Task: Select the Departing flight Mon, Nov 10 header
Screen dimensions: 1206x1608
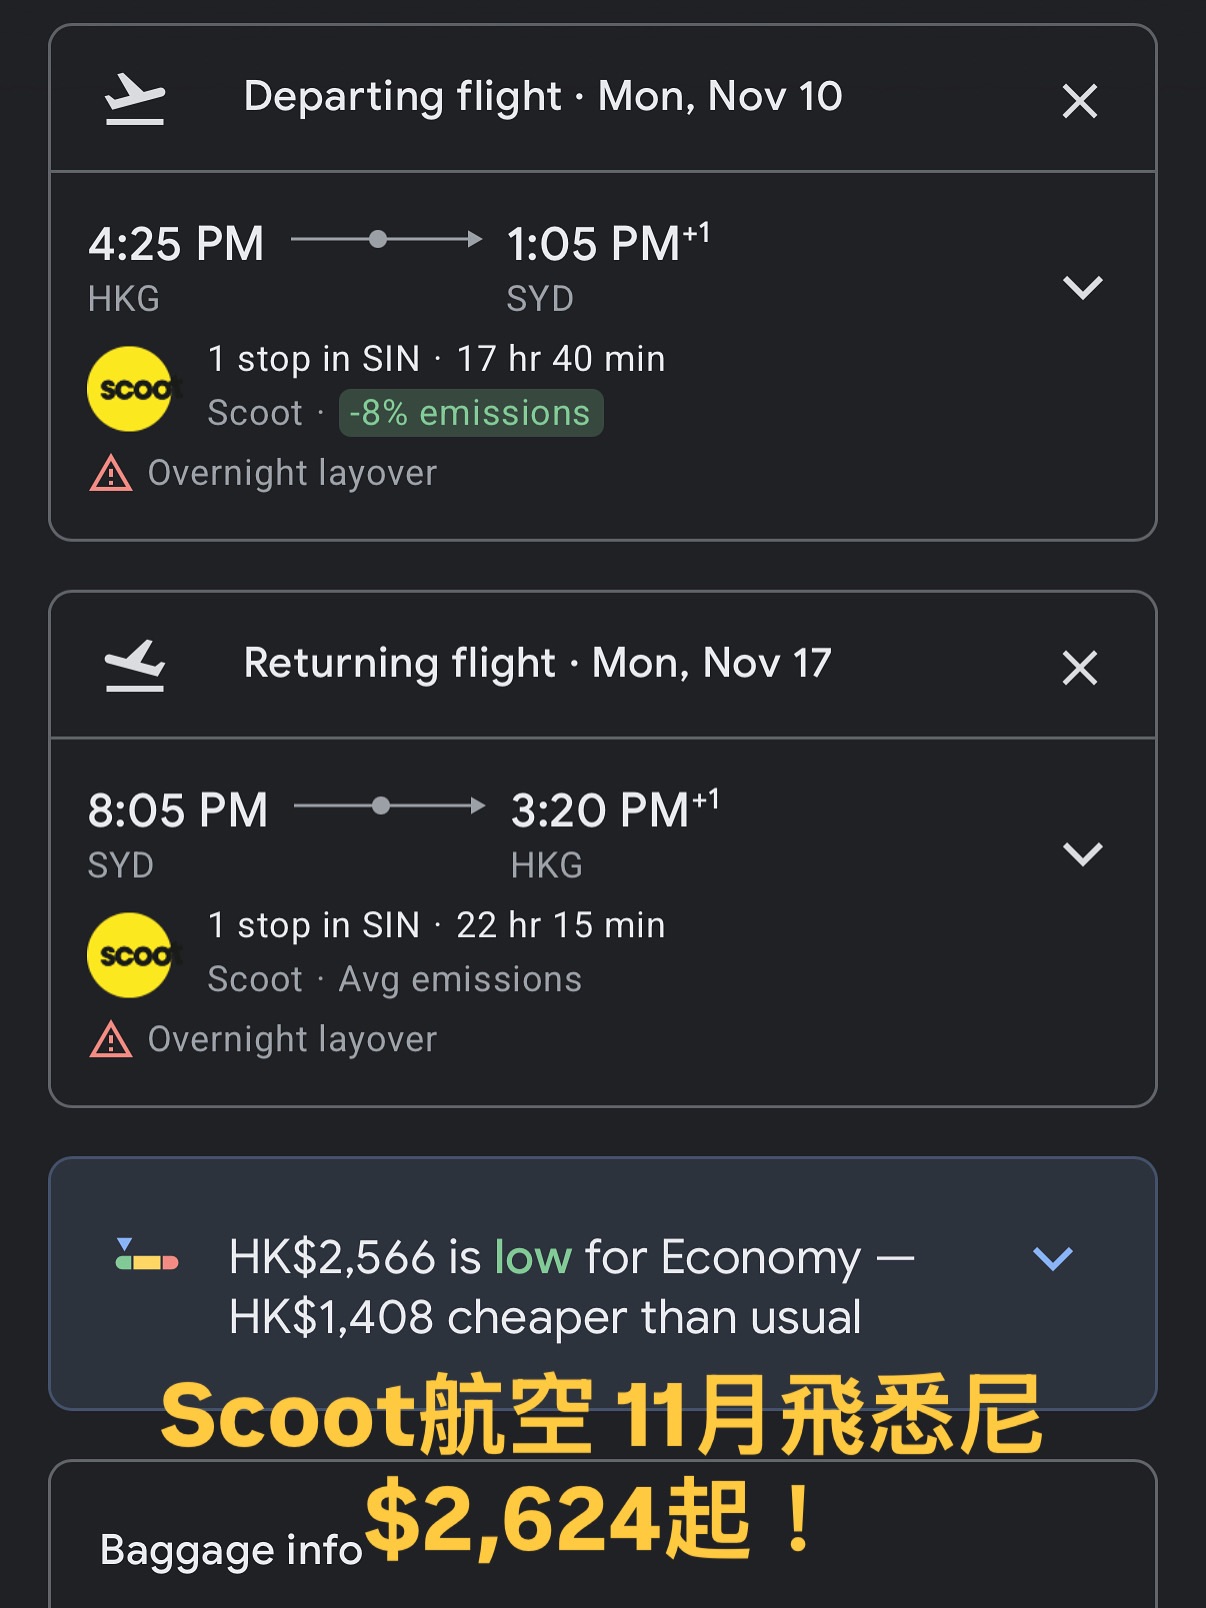Action: [x=543, y=97]
